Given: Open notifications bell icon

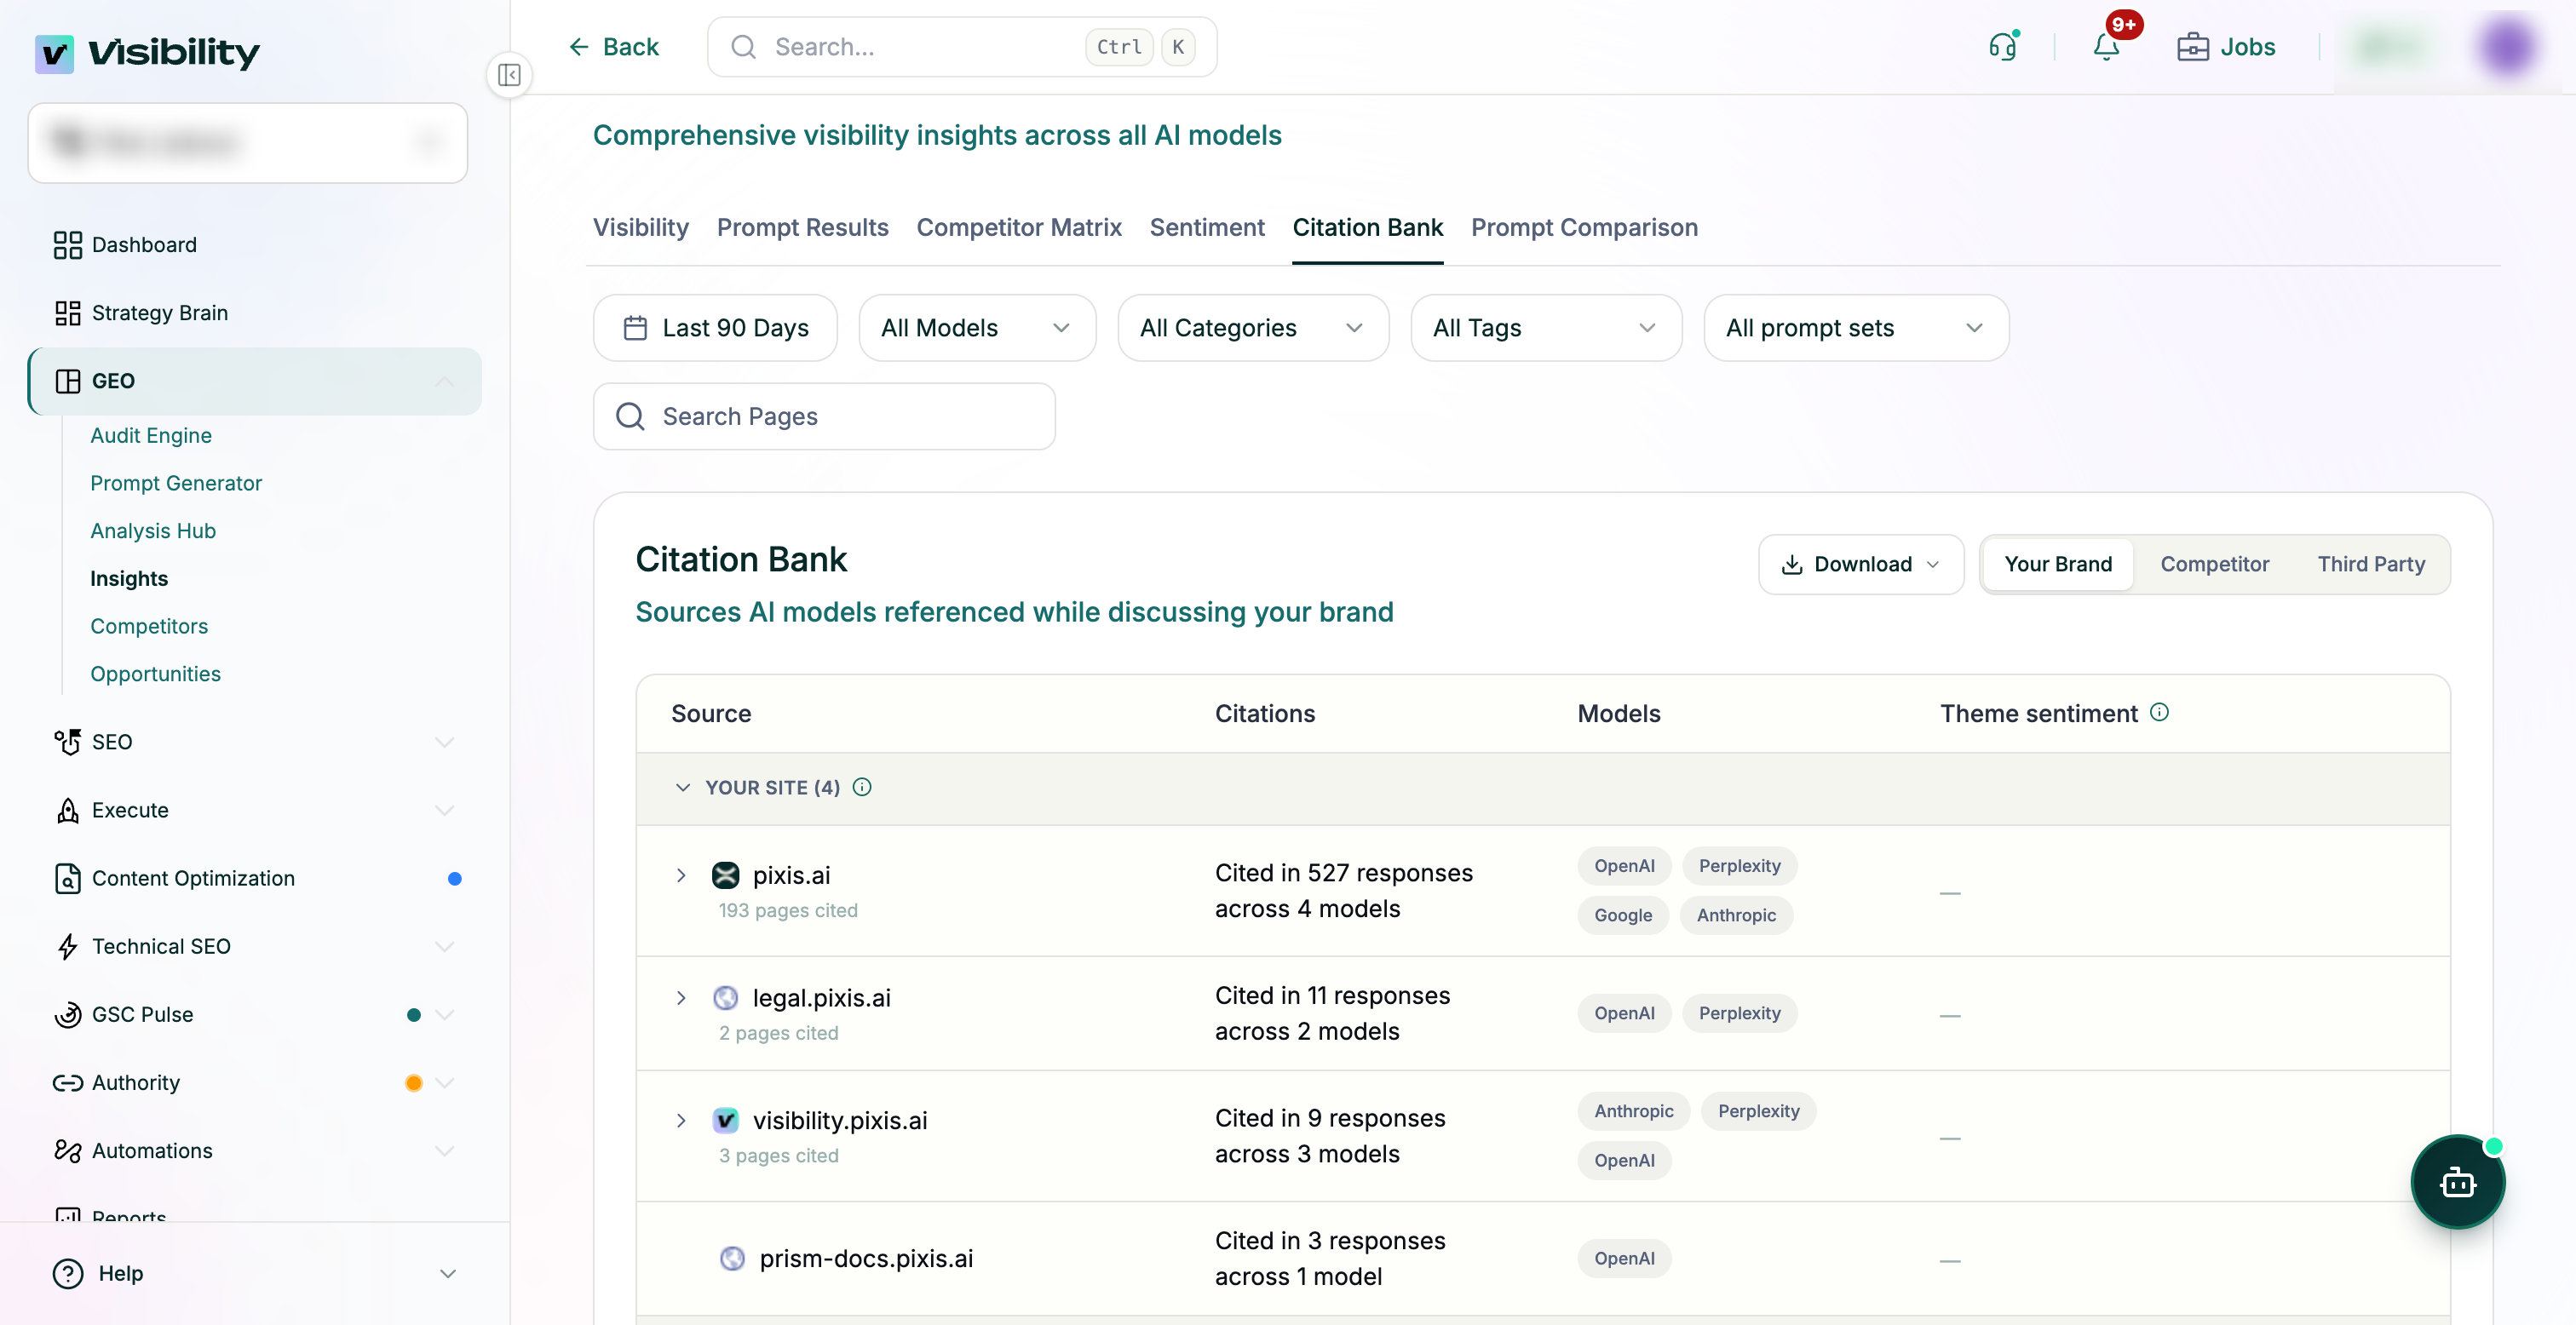Looking at the screenshot, I should tap(2106, 47).
